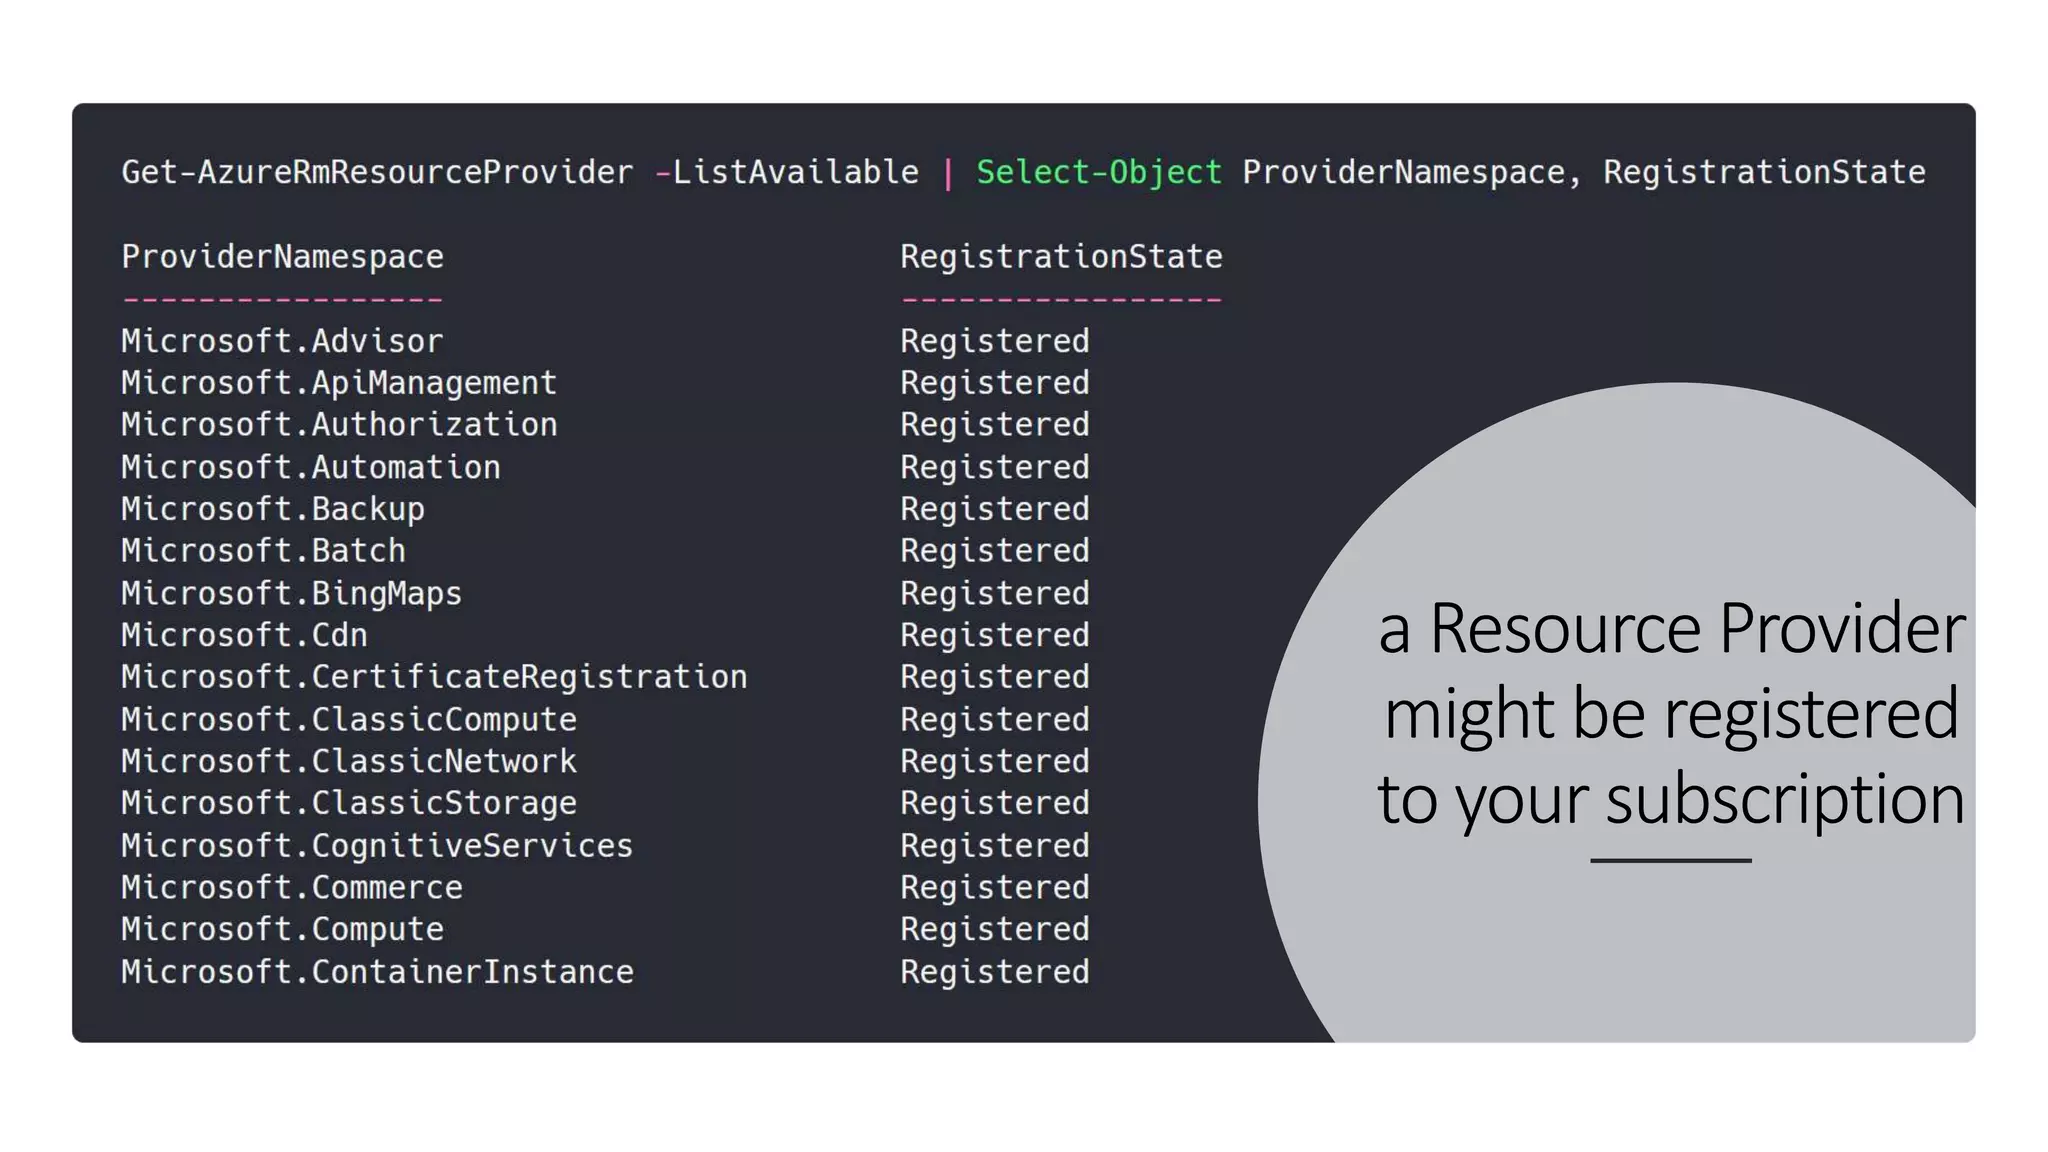2048x1152 pixels.
Task: Click the 'might be registered' caption line
Action: pos(1671,715)
